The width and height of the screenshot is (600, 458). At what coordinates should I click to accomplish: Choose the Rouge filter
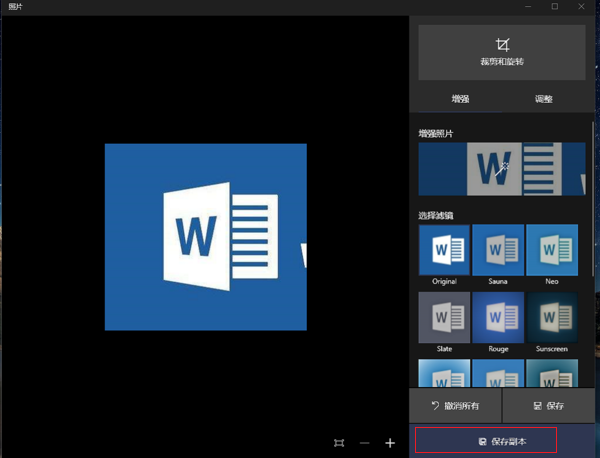click(498, 318)
